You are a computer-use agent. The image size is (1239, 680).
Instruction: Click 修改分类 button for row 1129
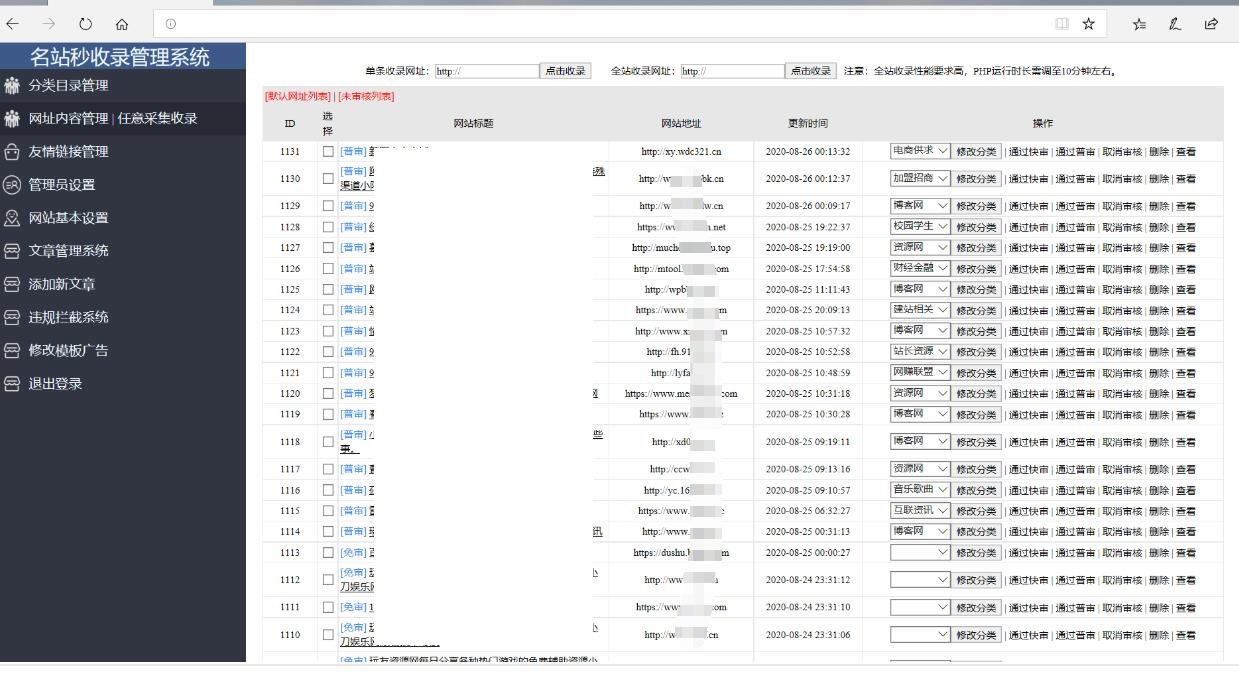(976, 206)
